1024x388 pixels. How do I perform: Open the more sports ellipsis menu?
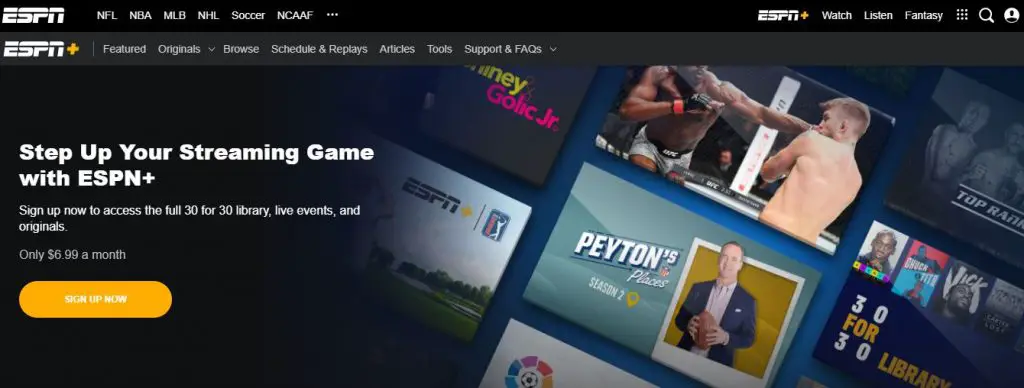point(332,15)
